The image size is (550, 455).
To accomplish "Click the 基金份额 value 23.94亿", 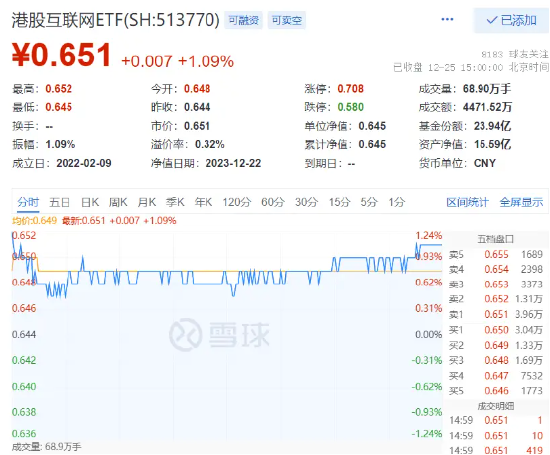I will (492, 126).
